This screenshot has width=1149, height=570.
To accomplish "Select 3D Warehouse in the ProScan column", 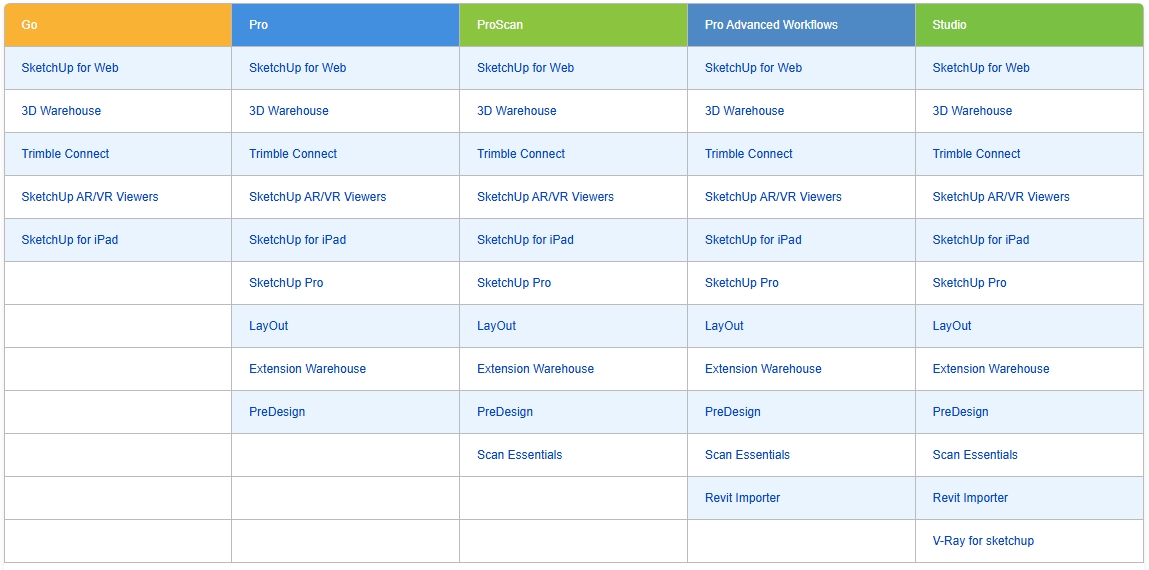I will [516, 111].
